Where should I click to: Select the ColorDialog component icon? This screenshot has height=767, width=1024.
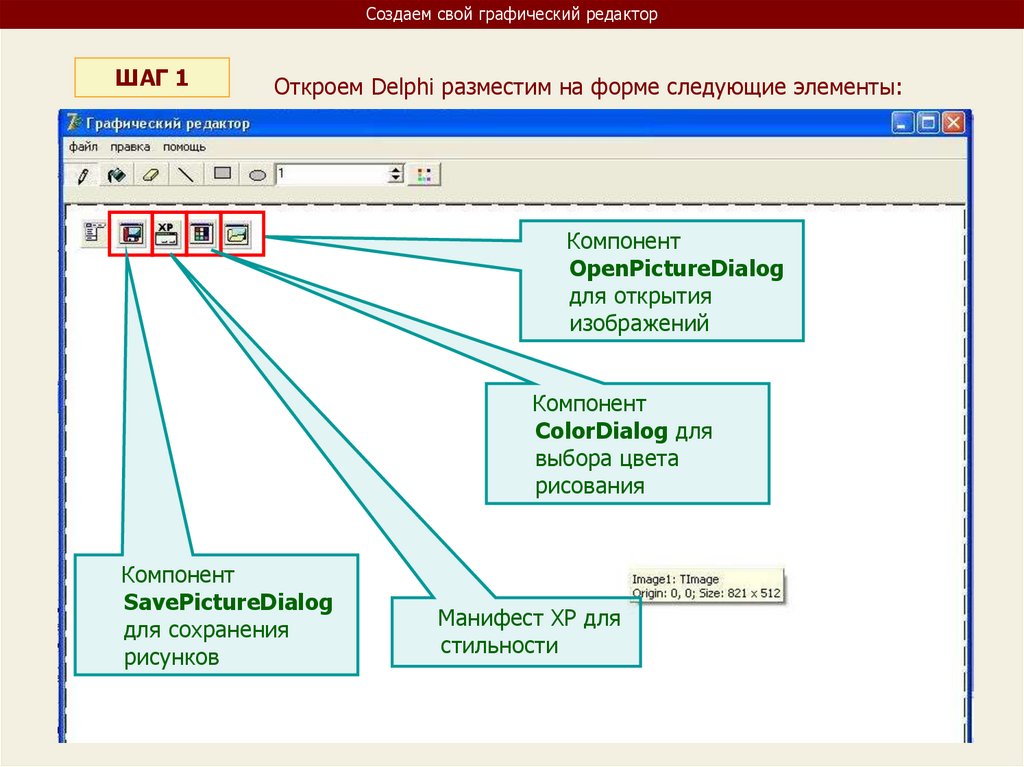tap(202, 233)
